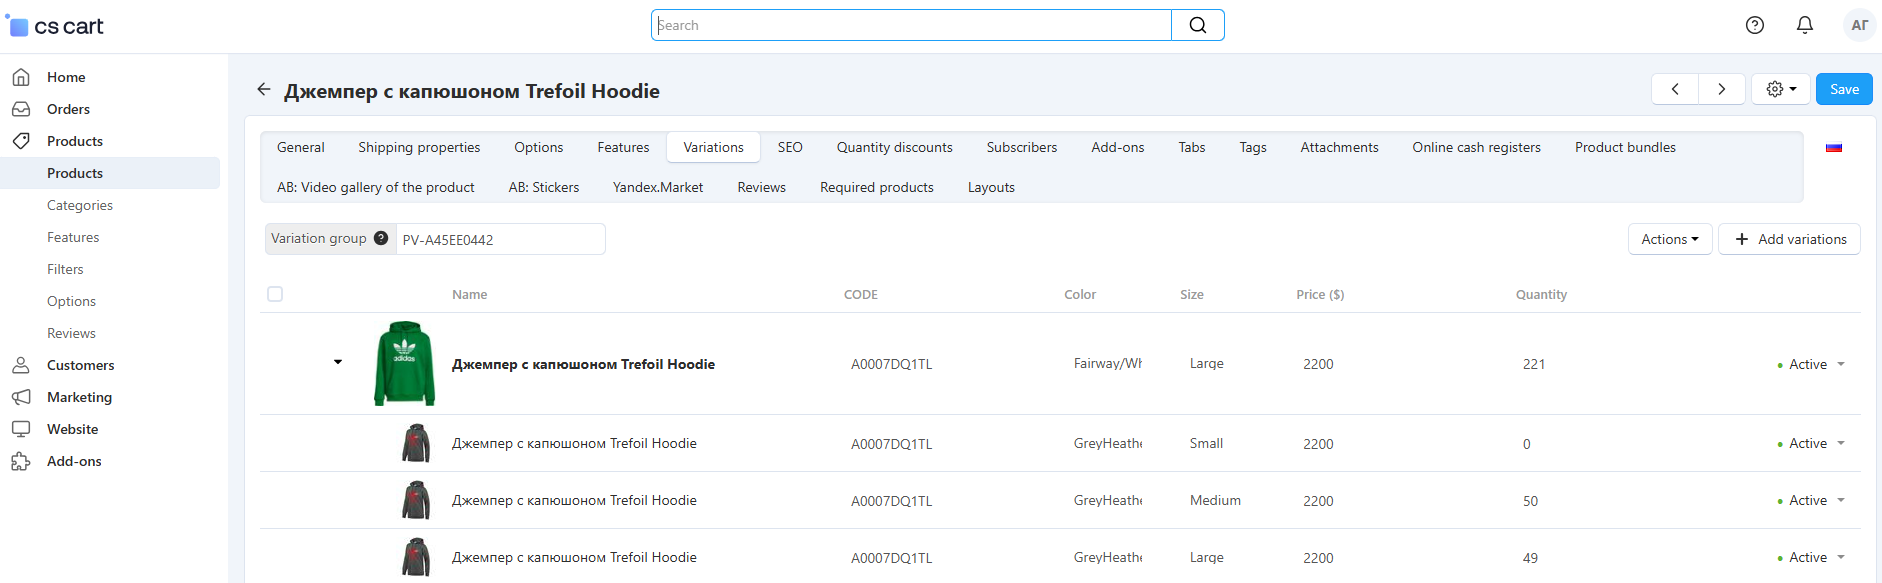Open Reviews in the sidebar submenu
Image resolution: width=1882 pixels, height=583 pixels.
click(71, 333)
